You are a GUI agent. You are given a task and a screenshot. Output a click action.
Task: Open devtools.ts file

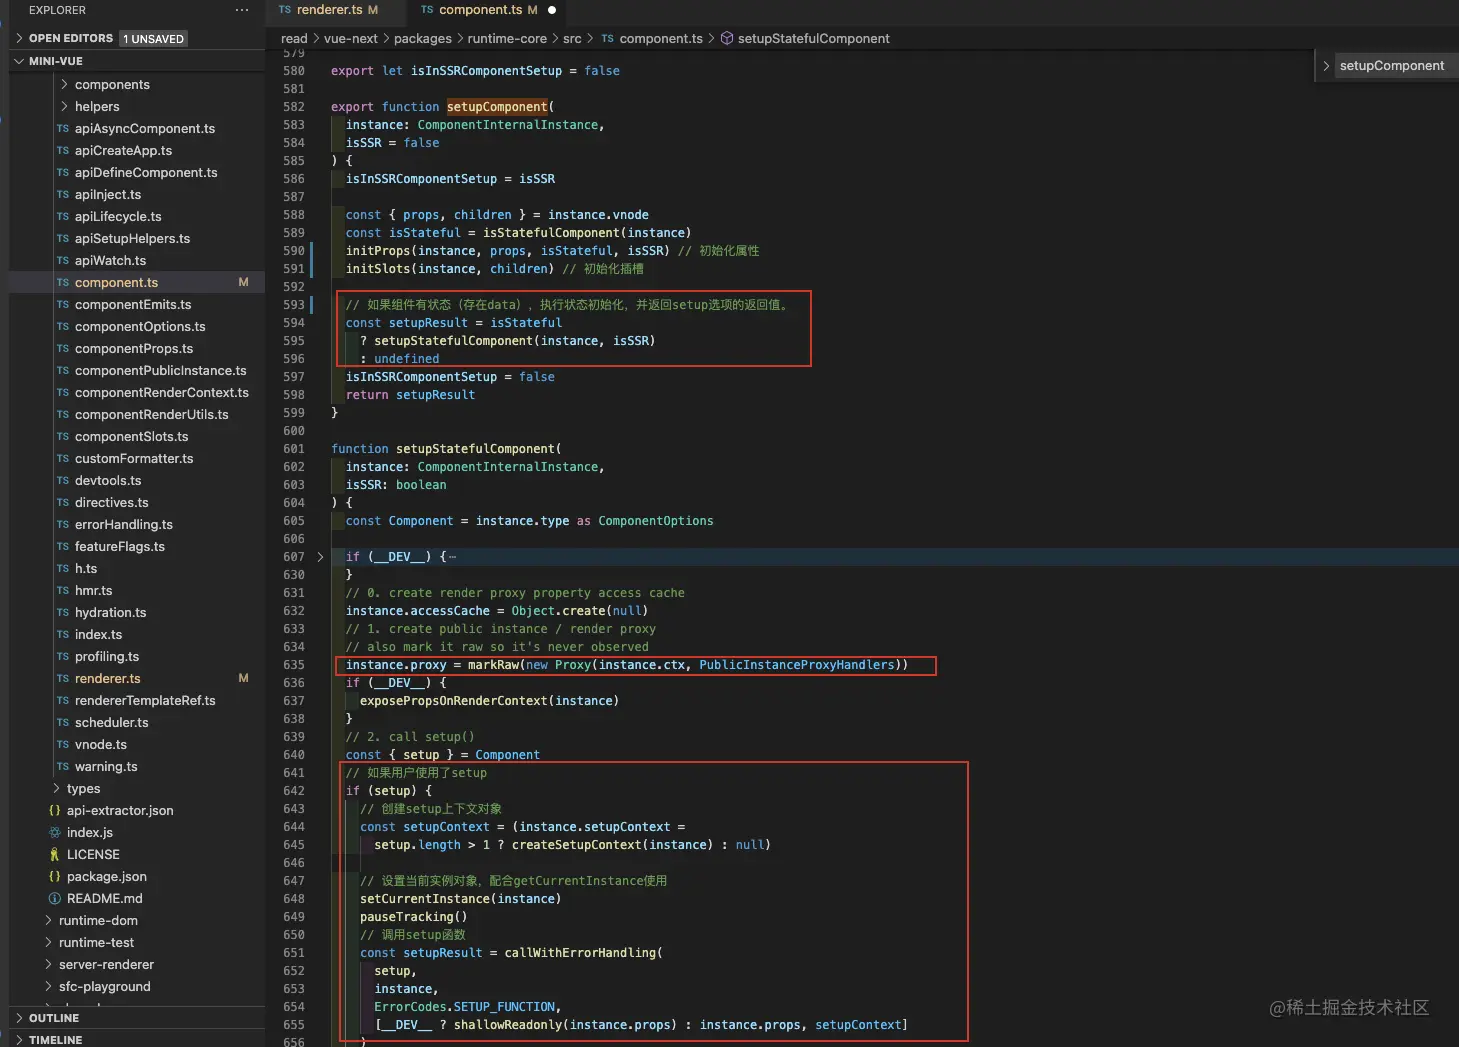(108, 481)
